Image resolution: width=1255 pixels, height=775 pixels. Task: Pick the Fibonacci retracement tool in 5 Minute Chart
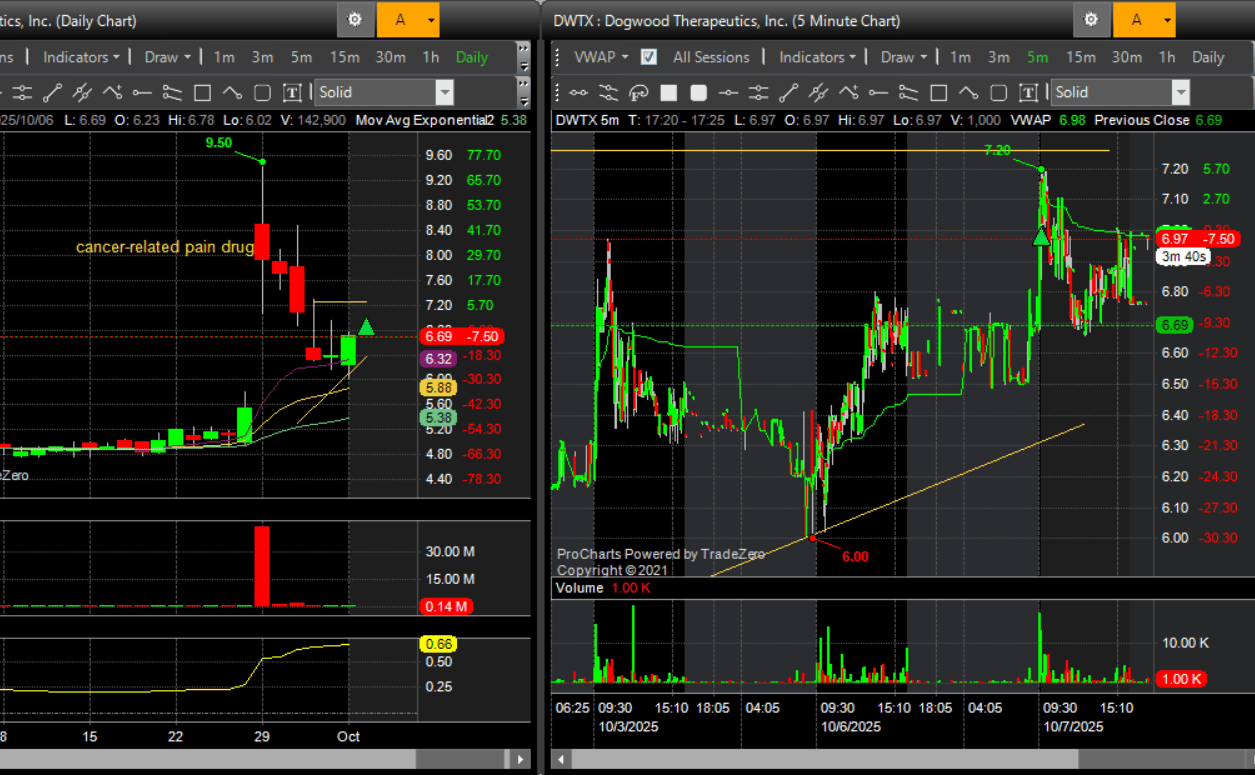638,93
